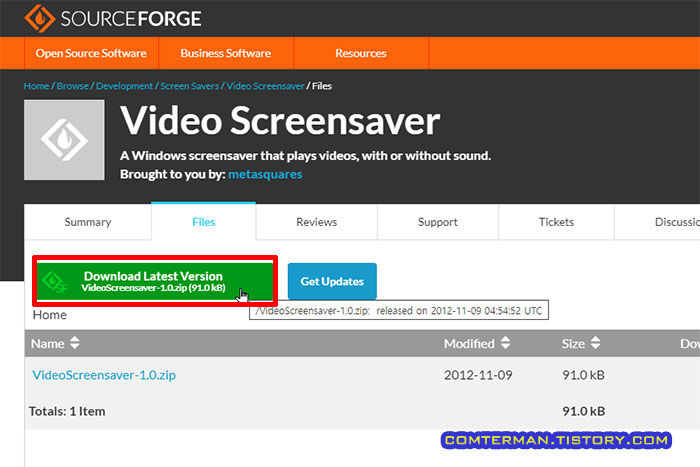The width and height of the screenshot is (700, 467).
Task: Sort by Size using sort arrows
Action: coord(595,343)
